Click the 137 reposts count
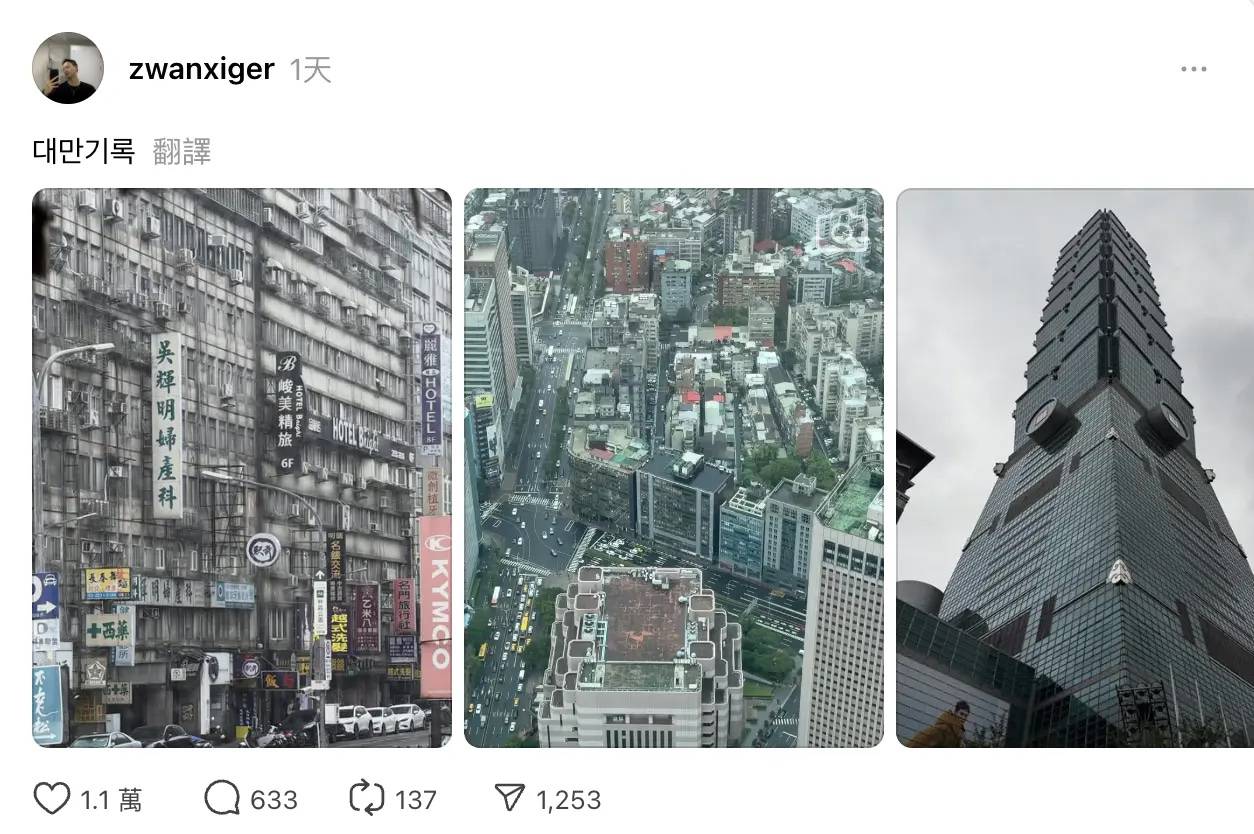The image size is (1254, 834). point(415,800)
